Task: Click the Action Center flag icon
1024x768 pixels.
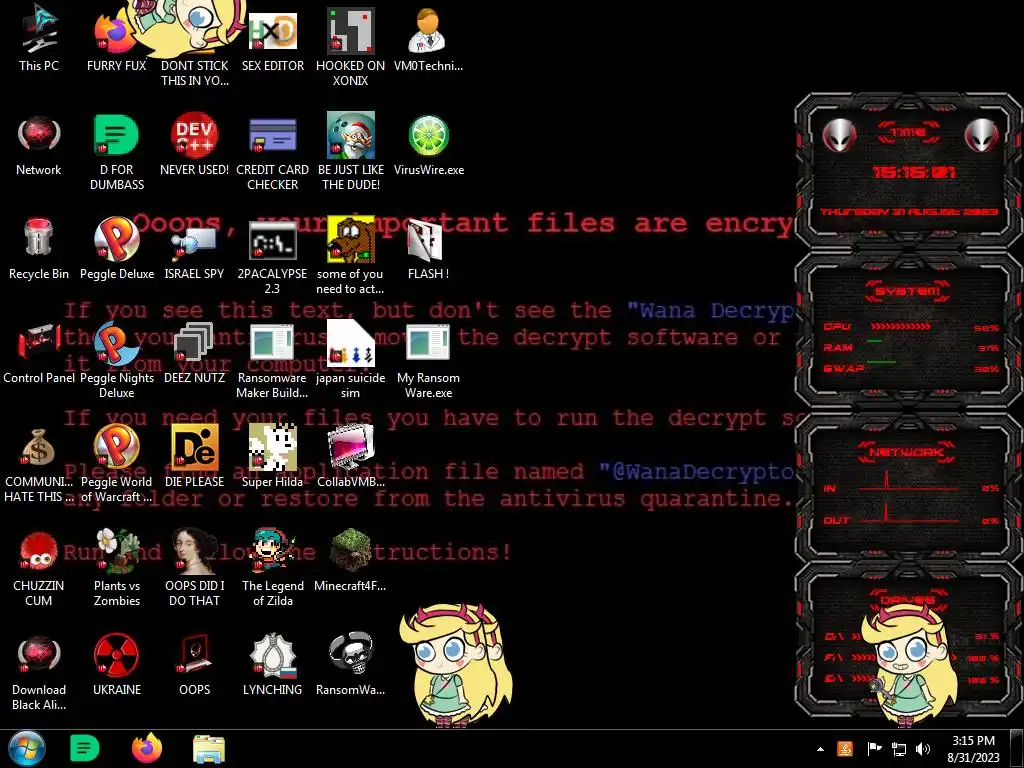Action: pos(874,749)
